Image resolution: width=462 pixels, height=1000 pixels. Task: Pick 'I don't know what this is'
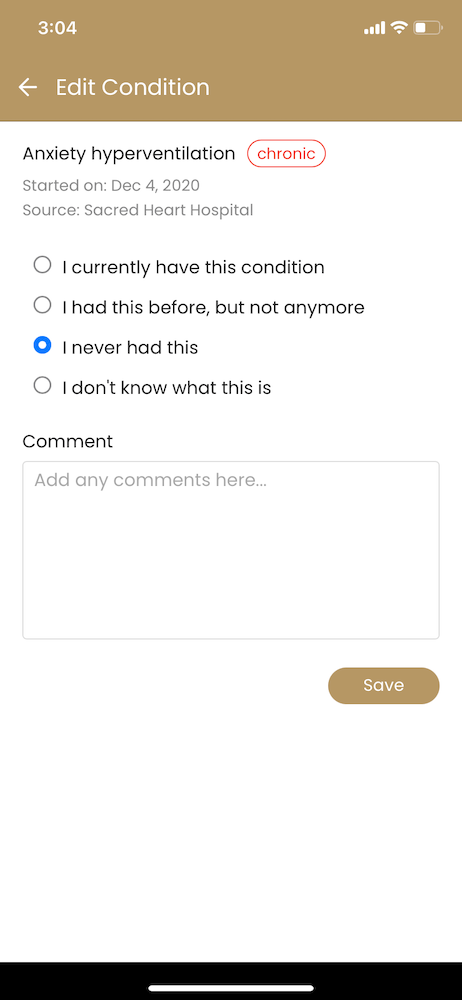pos(42,385)
